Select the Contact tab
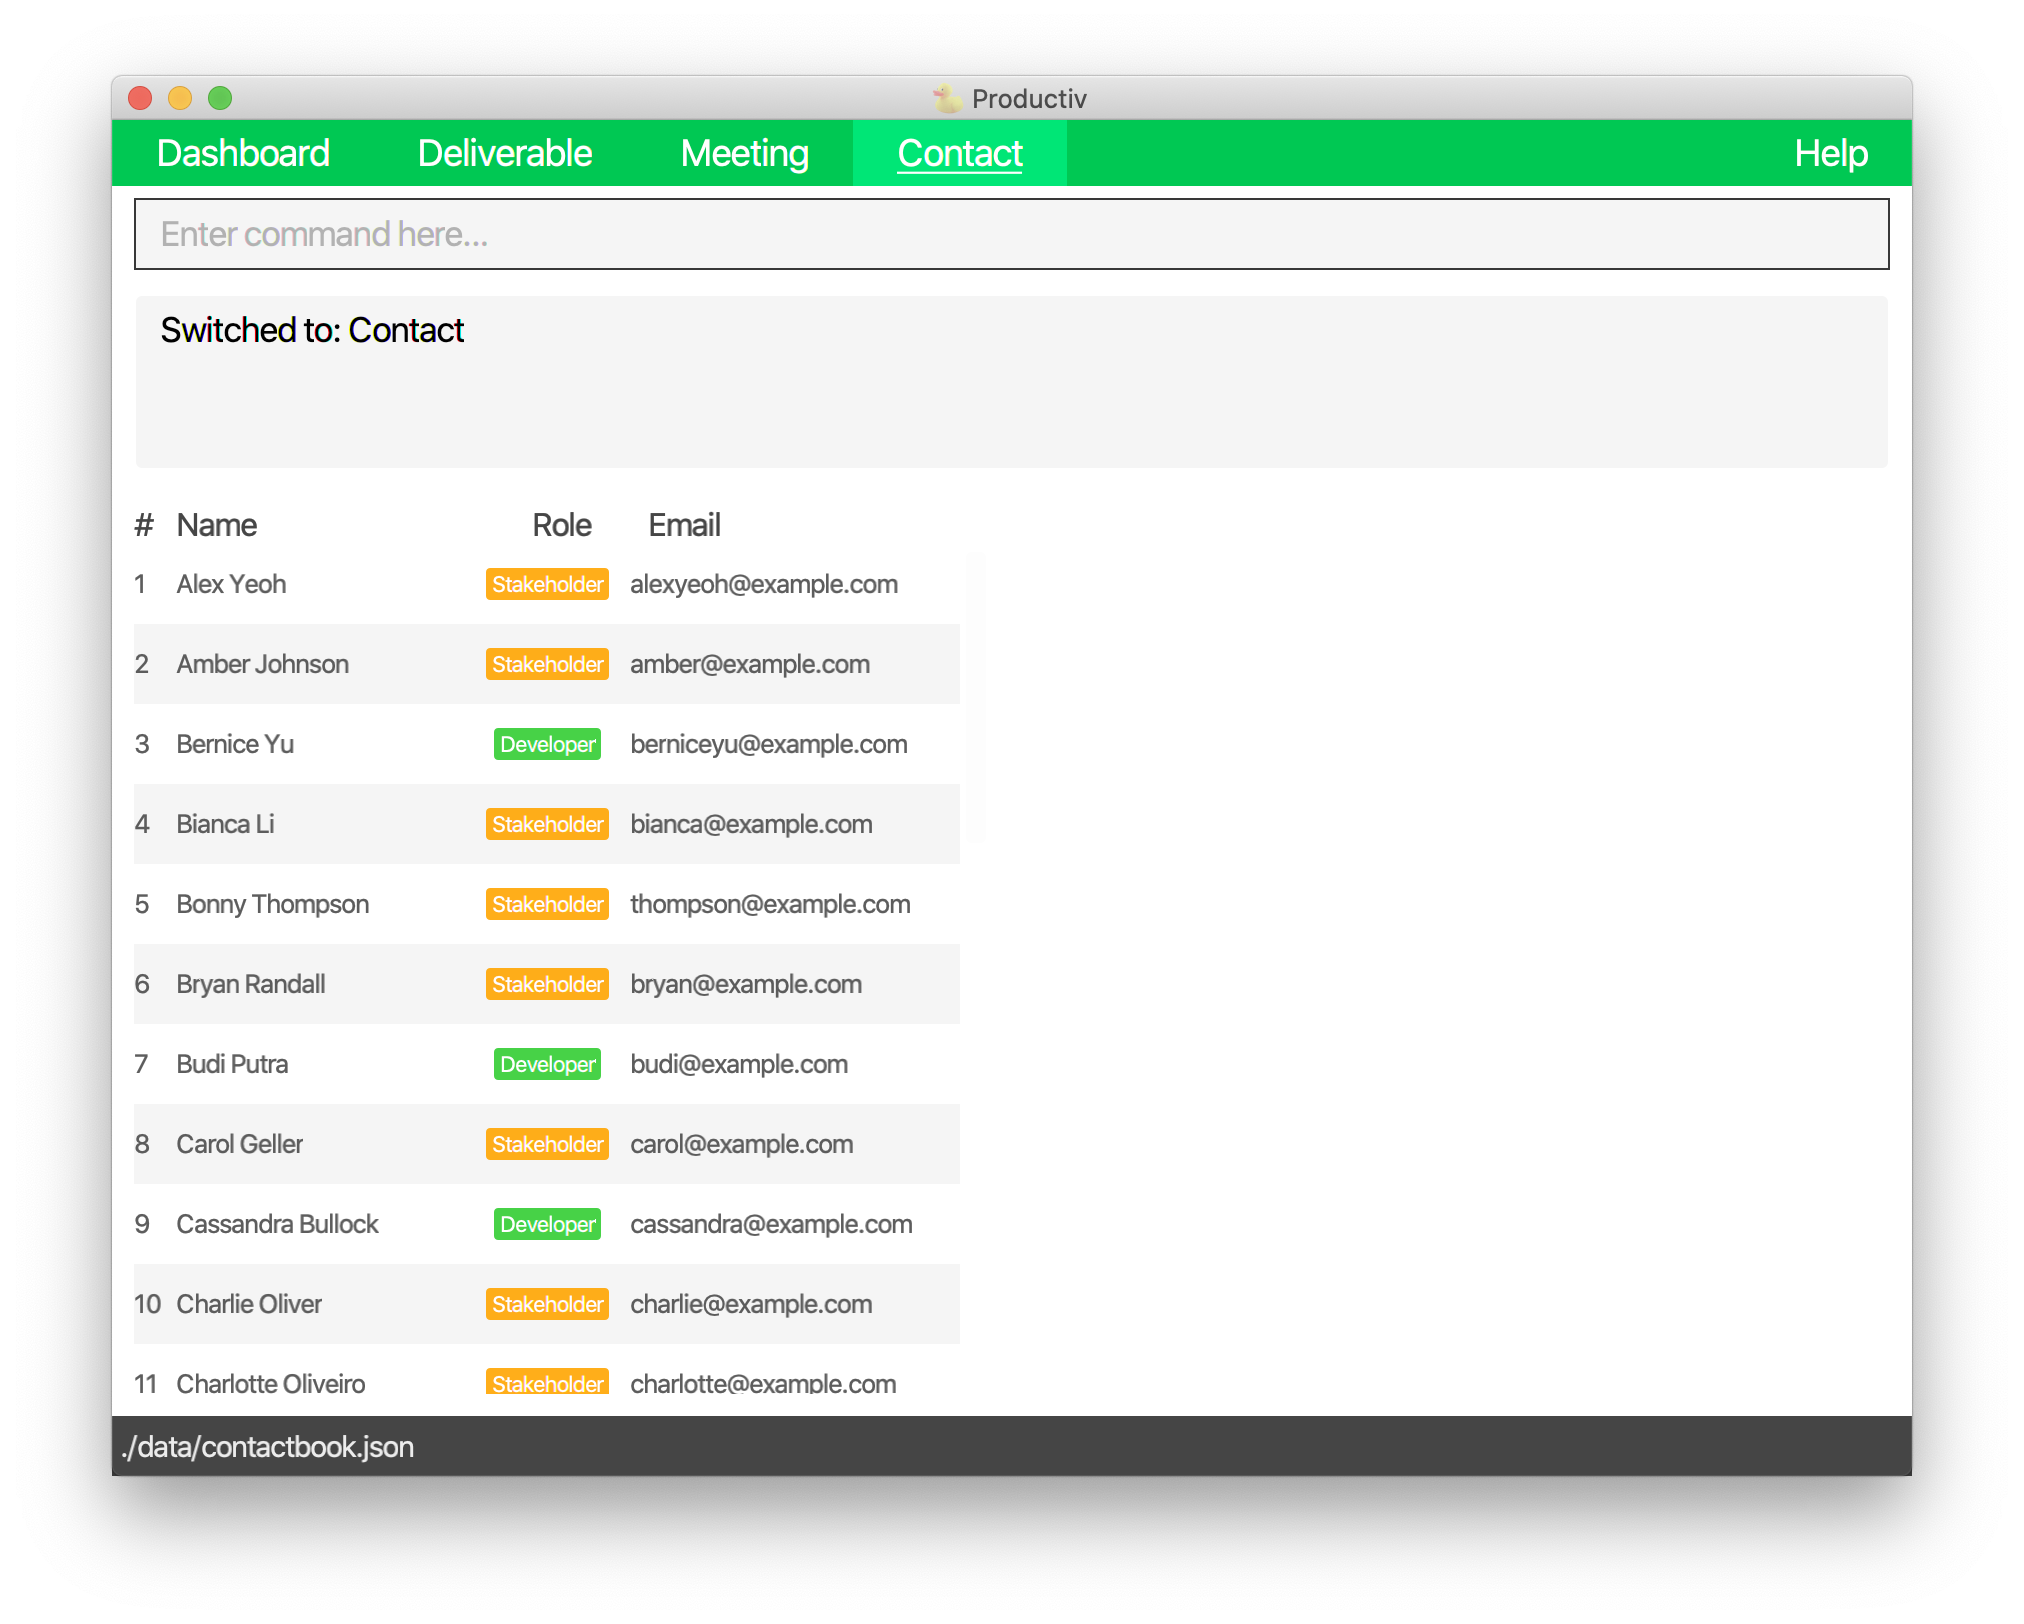This screenshot has width=2024, height=1624. pyautogui.click(x=960, y=153)
